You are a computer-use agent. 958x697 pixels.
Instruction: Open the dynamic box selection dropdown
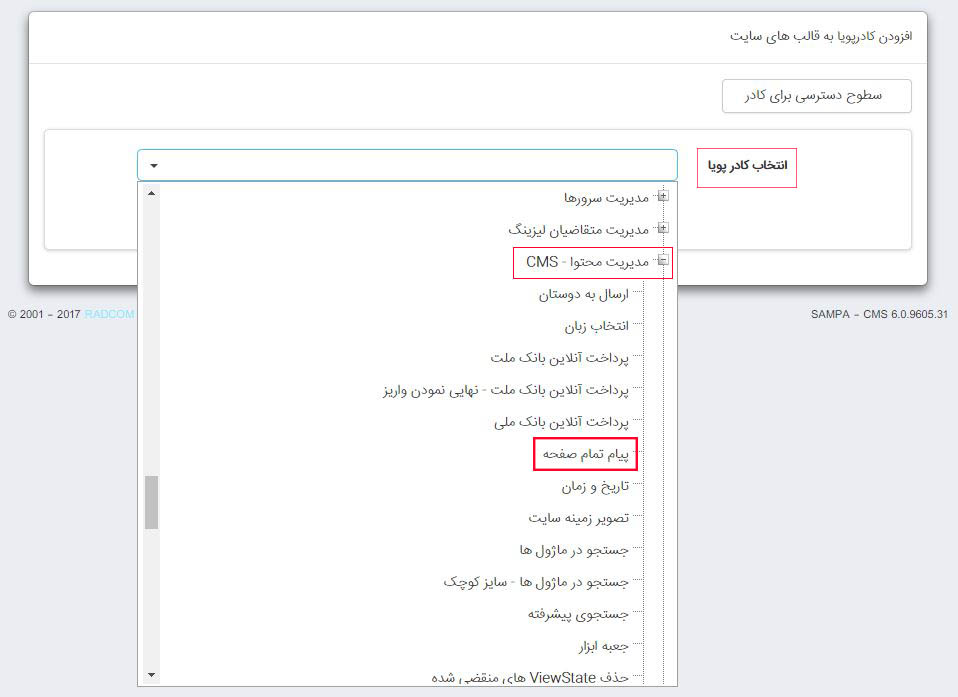151,165
